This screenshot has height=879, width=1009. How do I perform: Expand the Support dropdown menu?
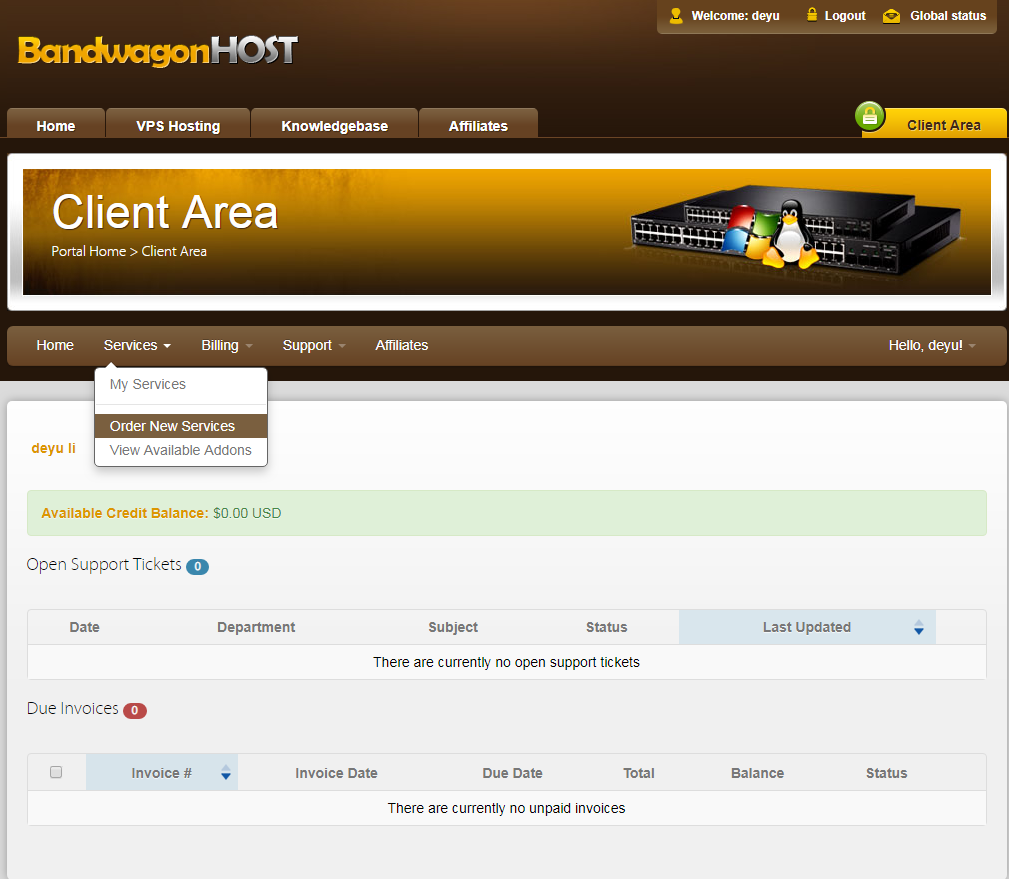314,346
